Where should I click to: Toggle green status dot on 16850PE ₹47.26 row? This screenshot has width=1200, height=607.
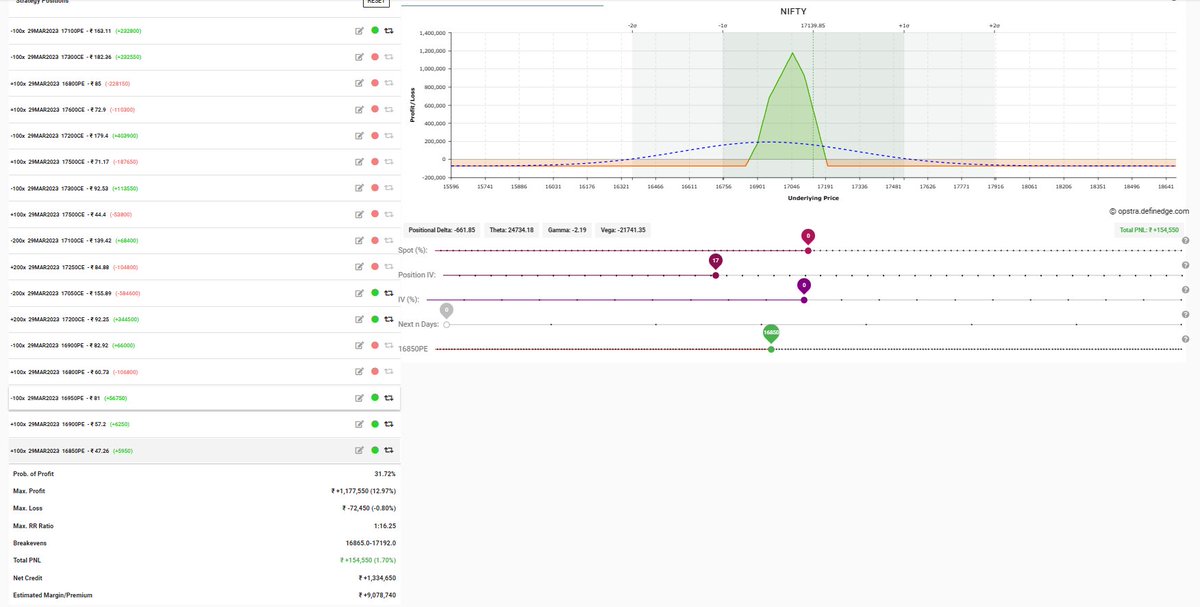pyautogui.click(x=374, y=451)
